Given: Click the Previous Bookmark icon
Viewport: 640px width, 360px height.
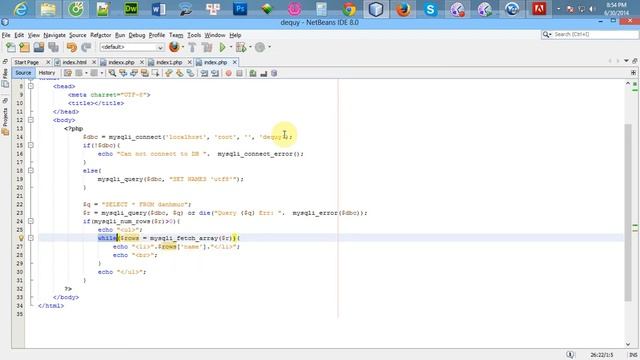Looking at the screenshot, I should (x=169, y=73).
